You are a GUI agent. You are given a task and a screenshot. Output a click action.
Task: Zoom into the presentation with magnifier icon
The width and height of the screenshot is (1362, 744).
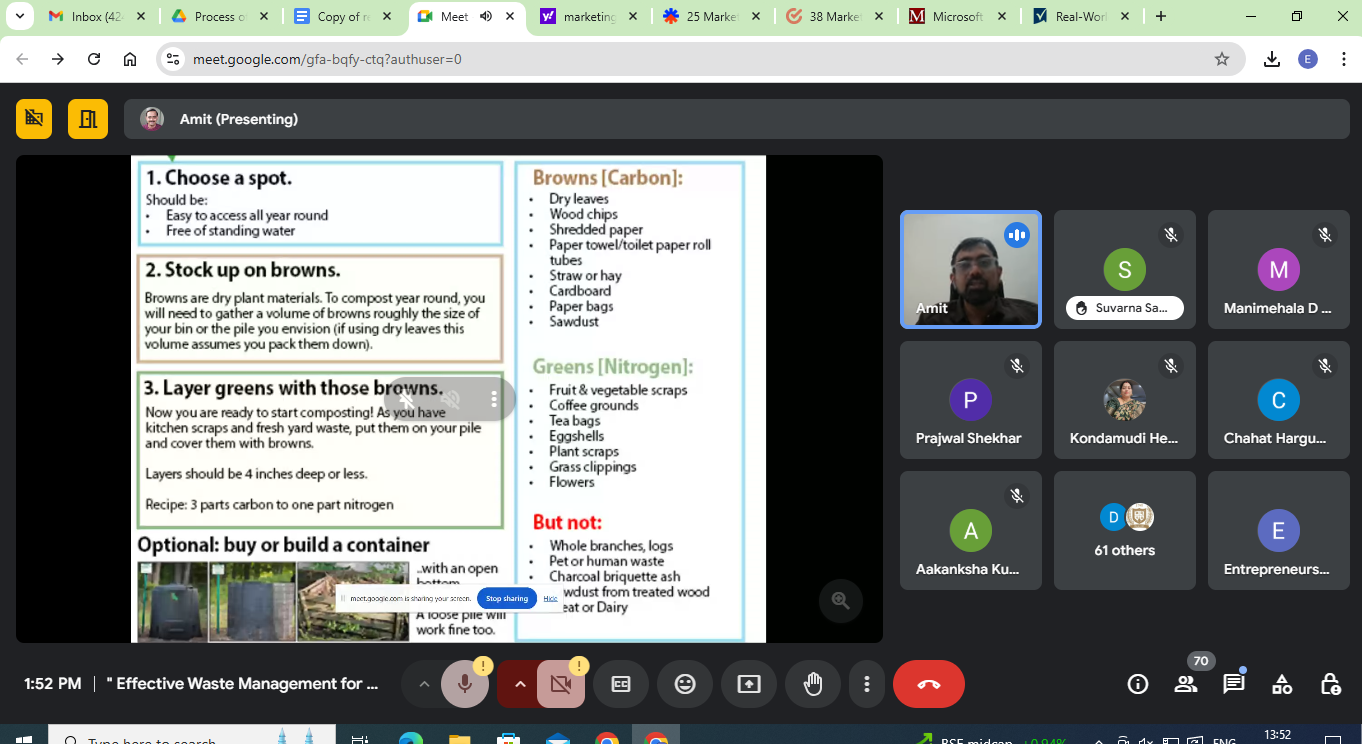(841, 600)
